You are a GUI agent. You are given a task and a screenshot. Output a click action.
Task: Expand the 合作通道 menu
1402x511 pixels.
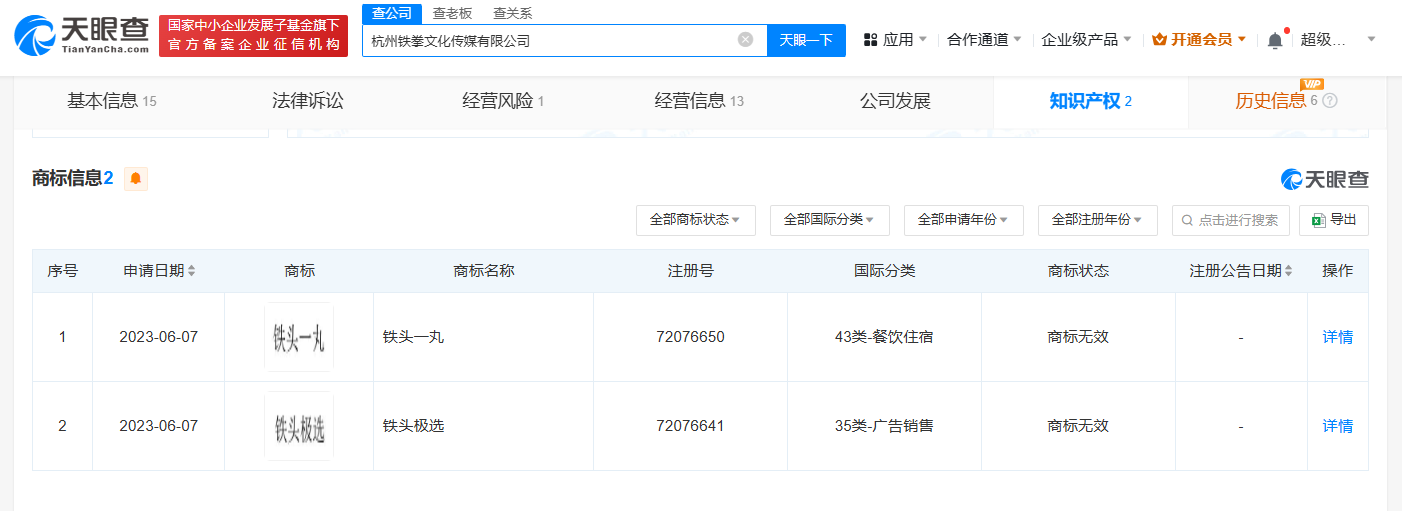point(984,40)
